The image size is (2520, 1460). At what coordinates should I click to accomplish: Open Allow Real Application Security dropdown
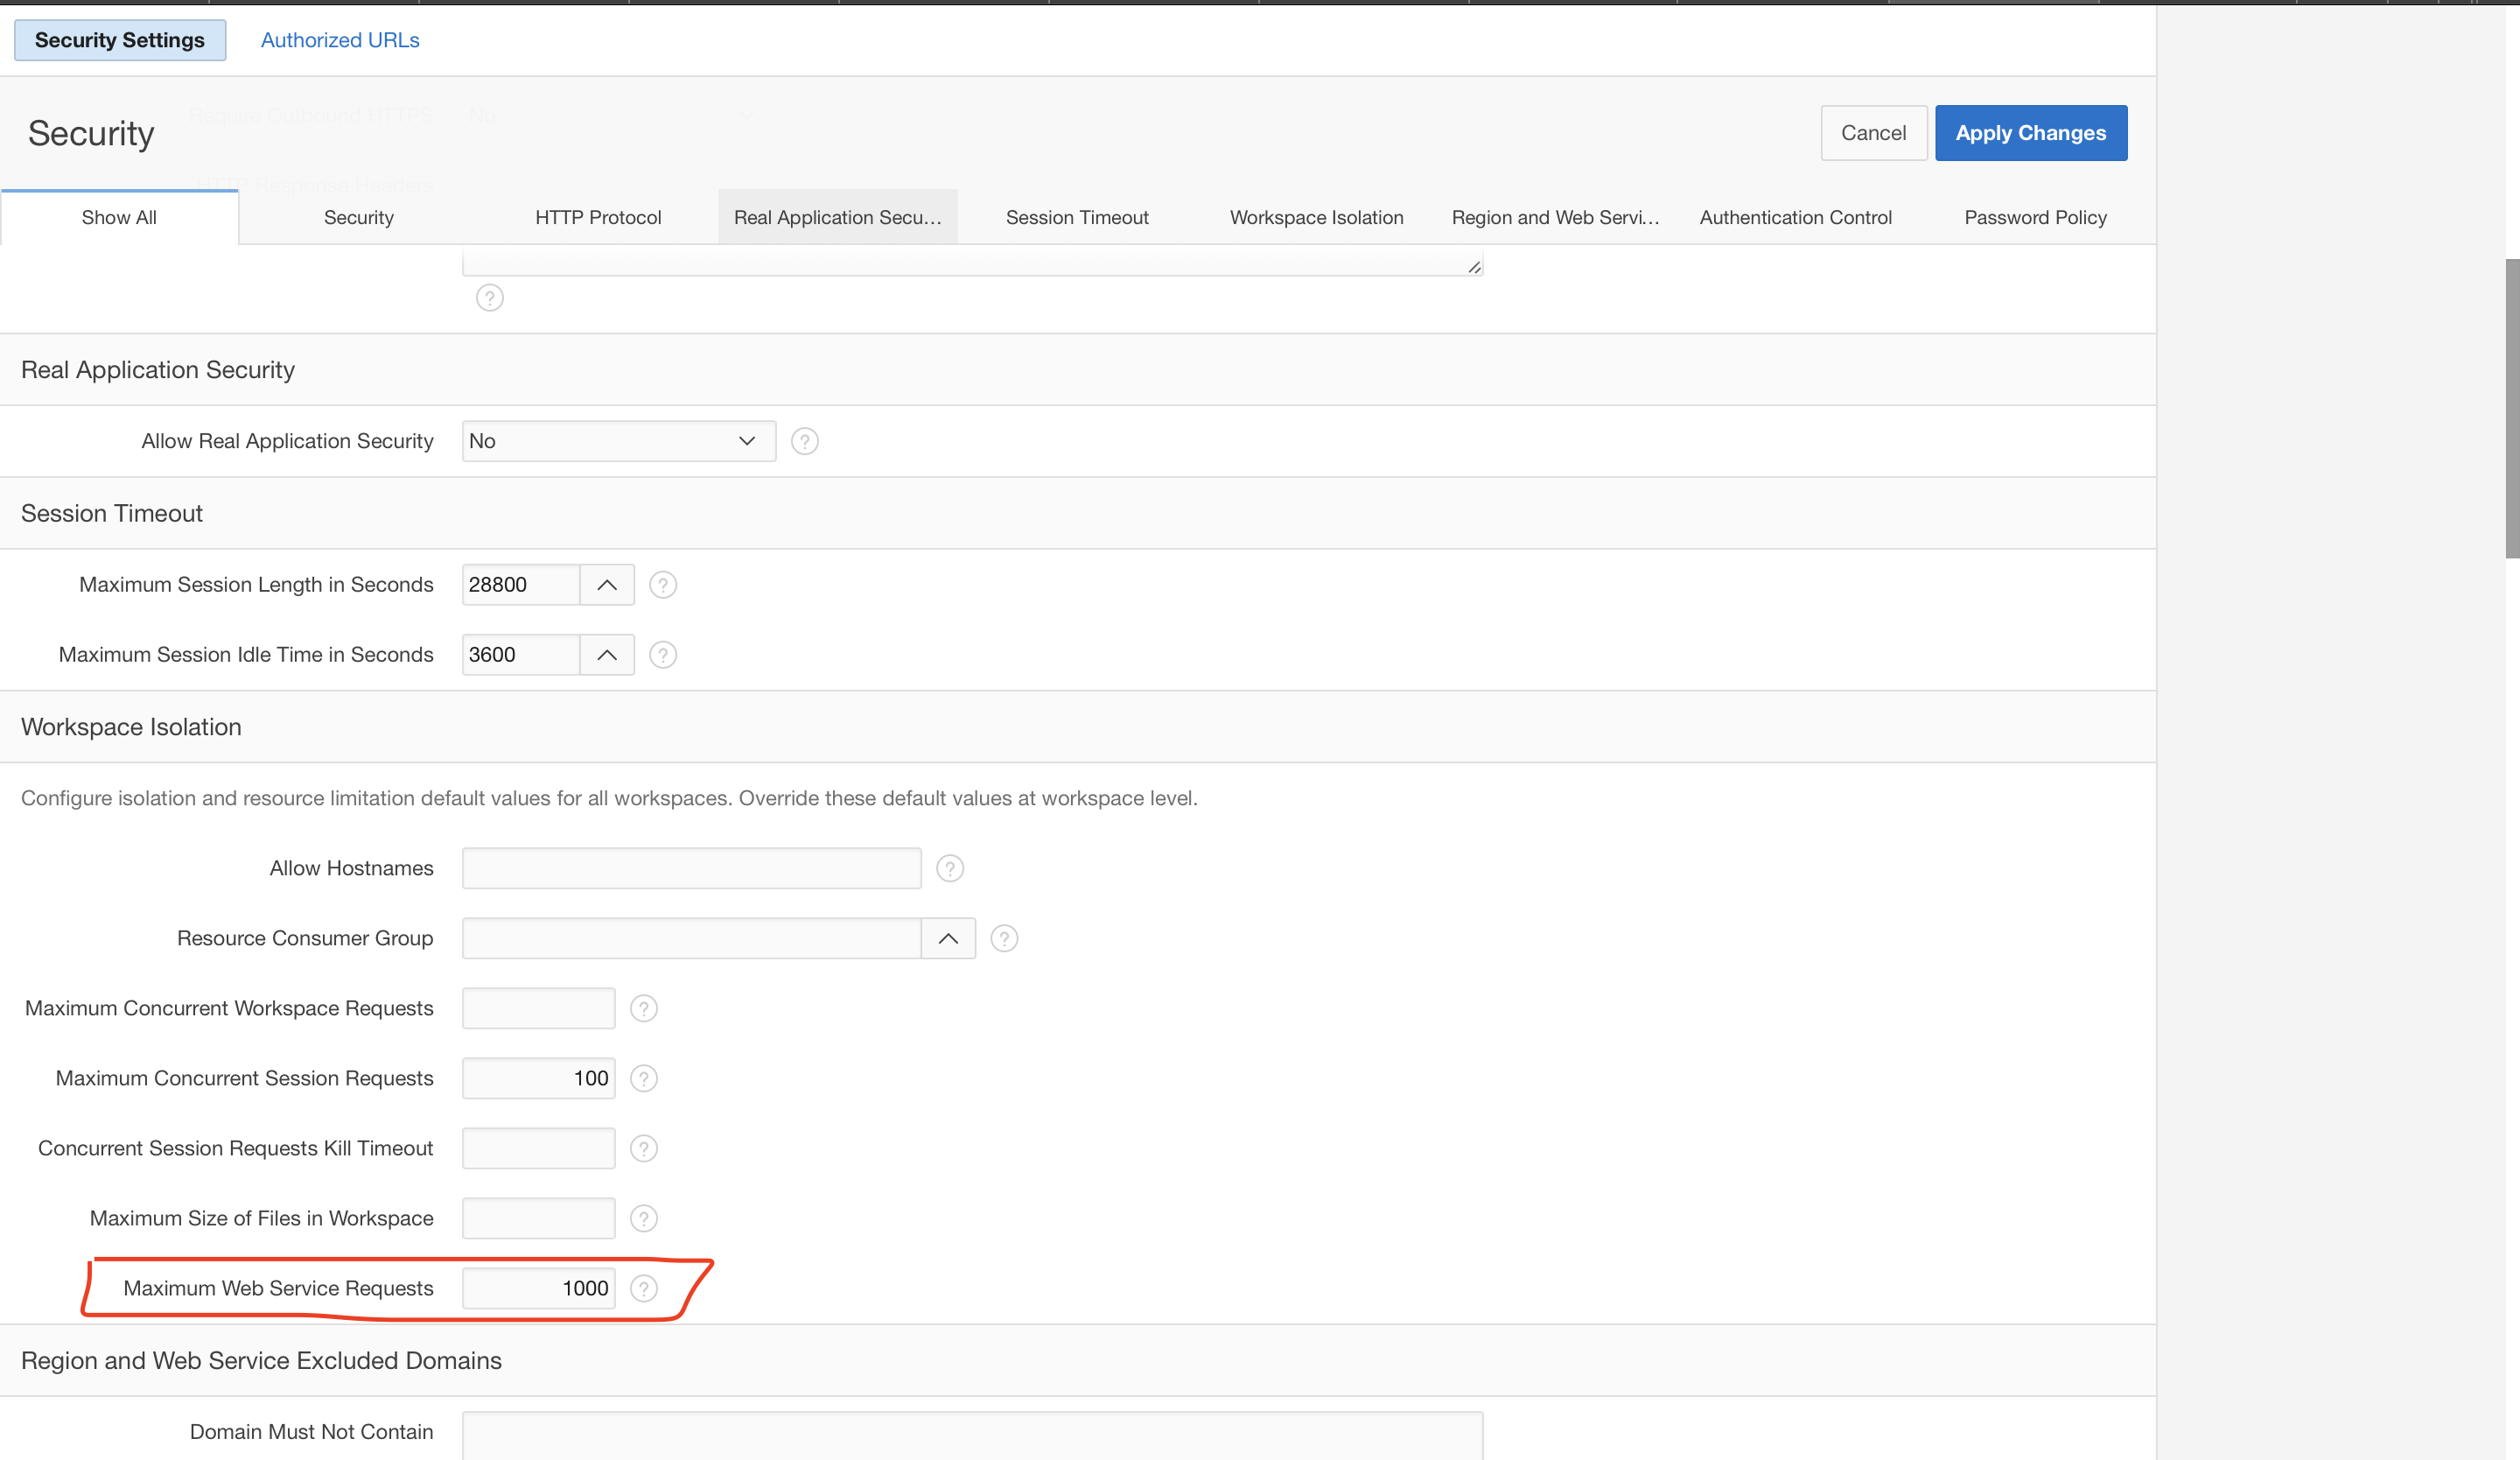618,441
